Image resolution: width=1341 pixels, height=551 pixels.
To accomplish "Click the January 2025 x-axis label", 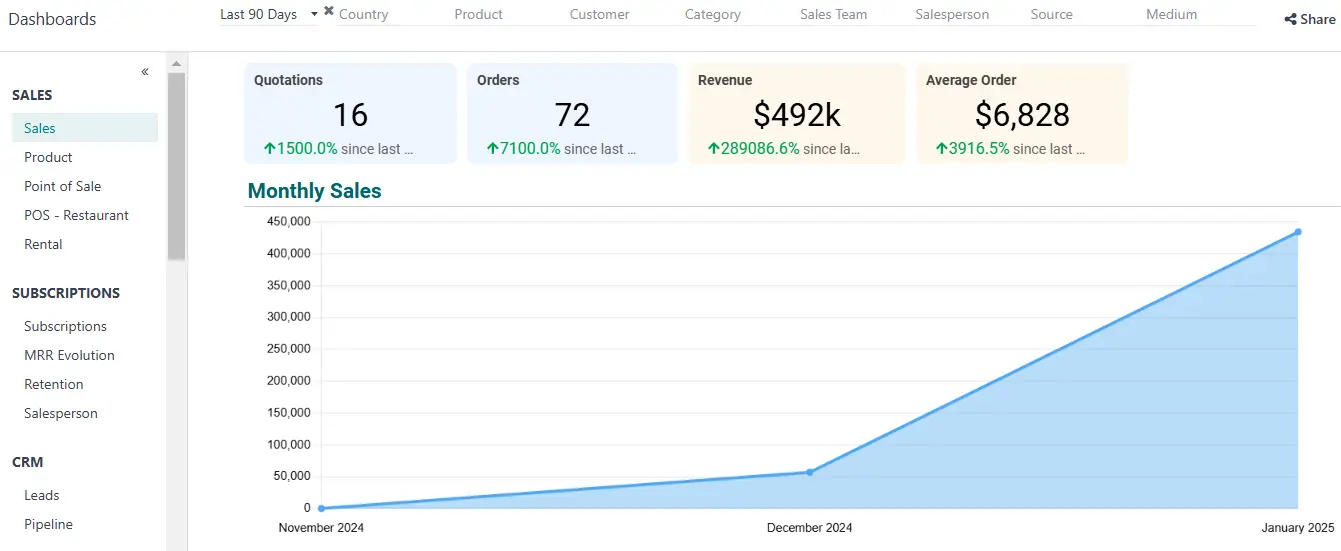I will point(1298,528).
